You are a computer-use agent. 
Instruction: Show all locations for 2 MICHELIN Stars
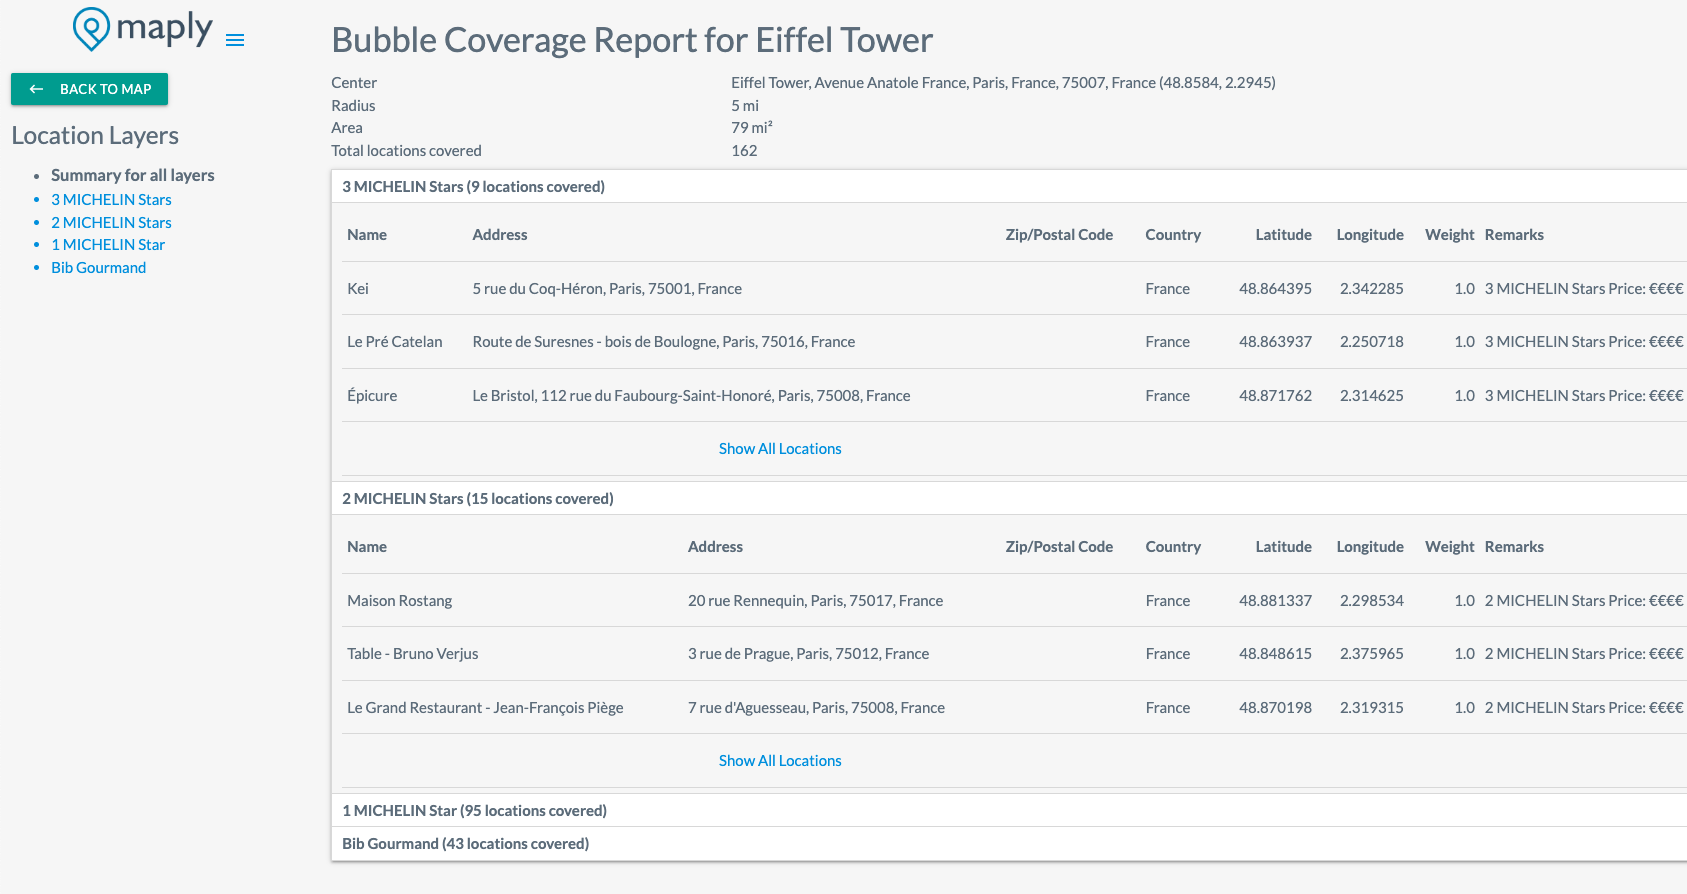(x=780, y=761)
